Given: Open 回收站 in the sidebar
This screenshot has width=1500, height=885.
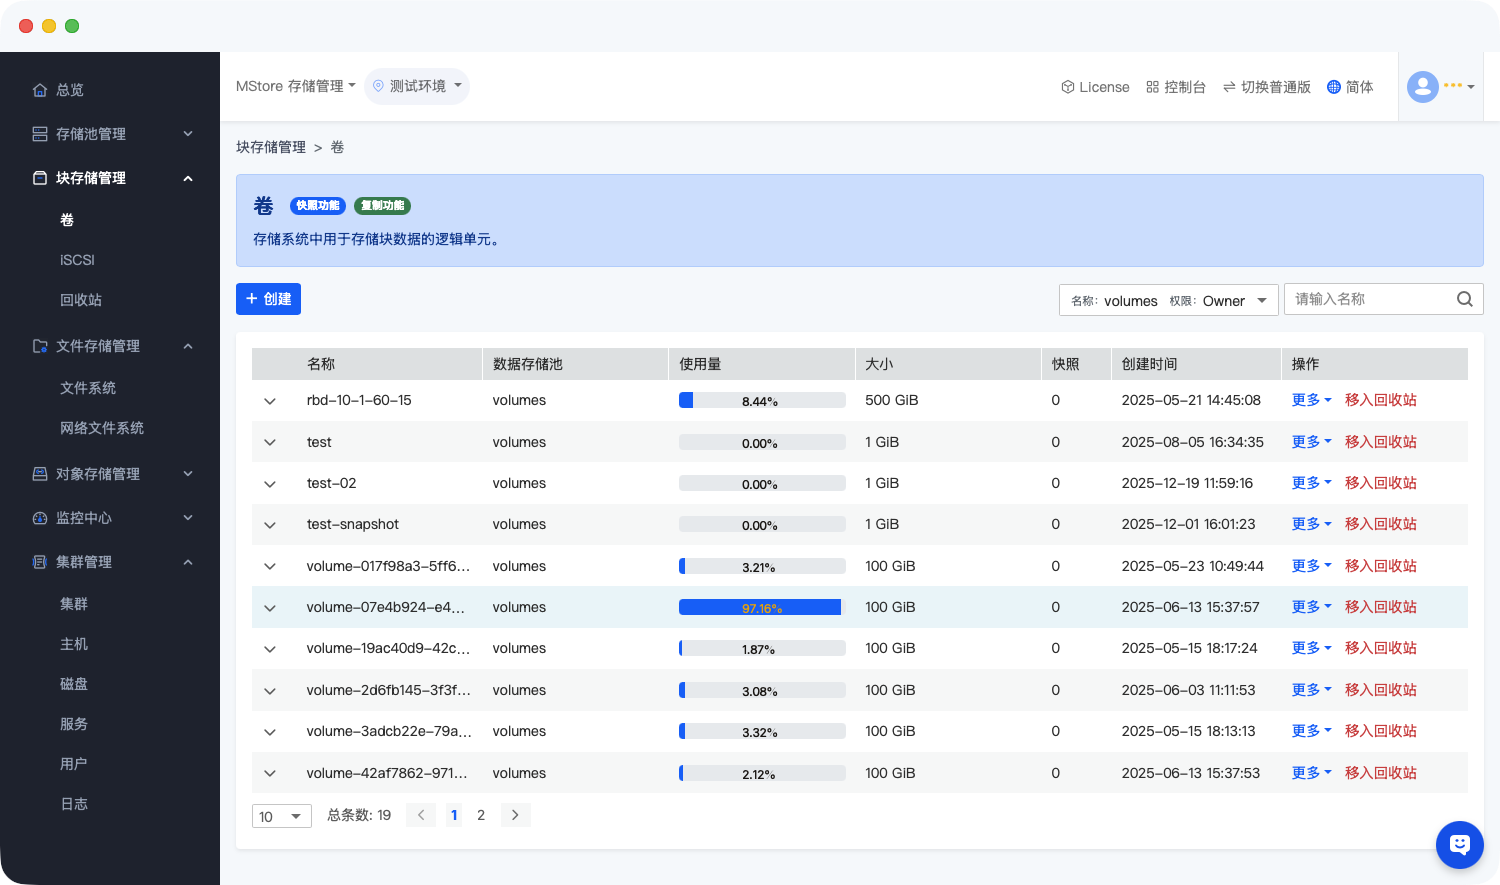Looking at the screenshot, I should pyautogui.click(x=81, y=300).
